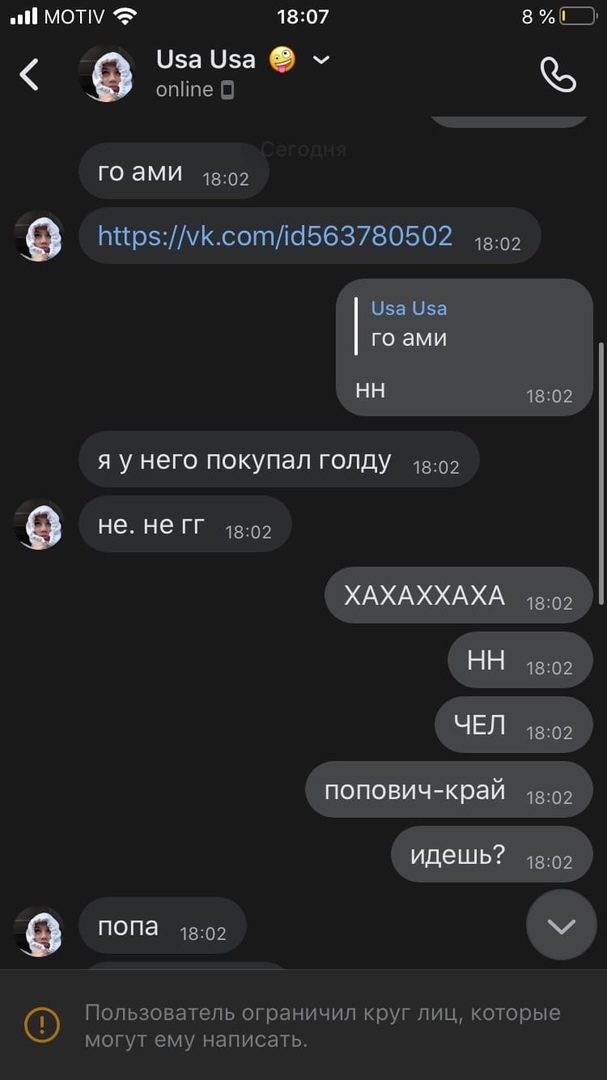Open quoted 'го ами' reply from Usa Usa
The height and width of the screenshot is (1080, 607).
pos(409,324)
